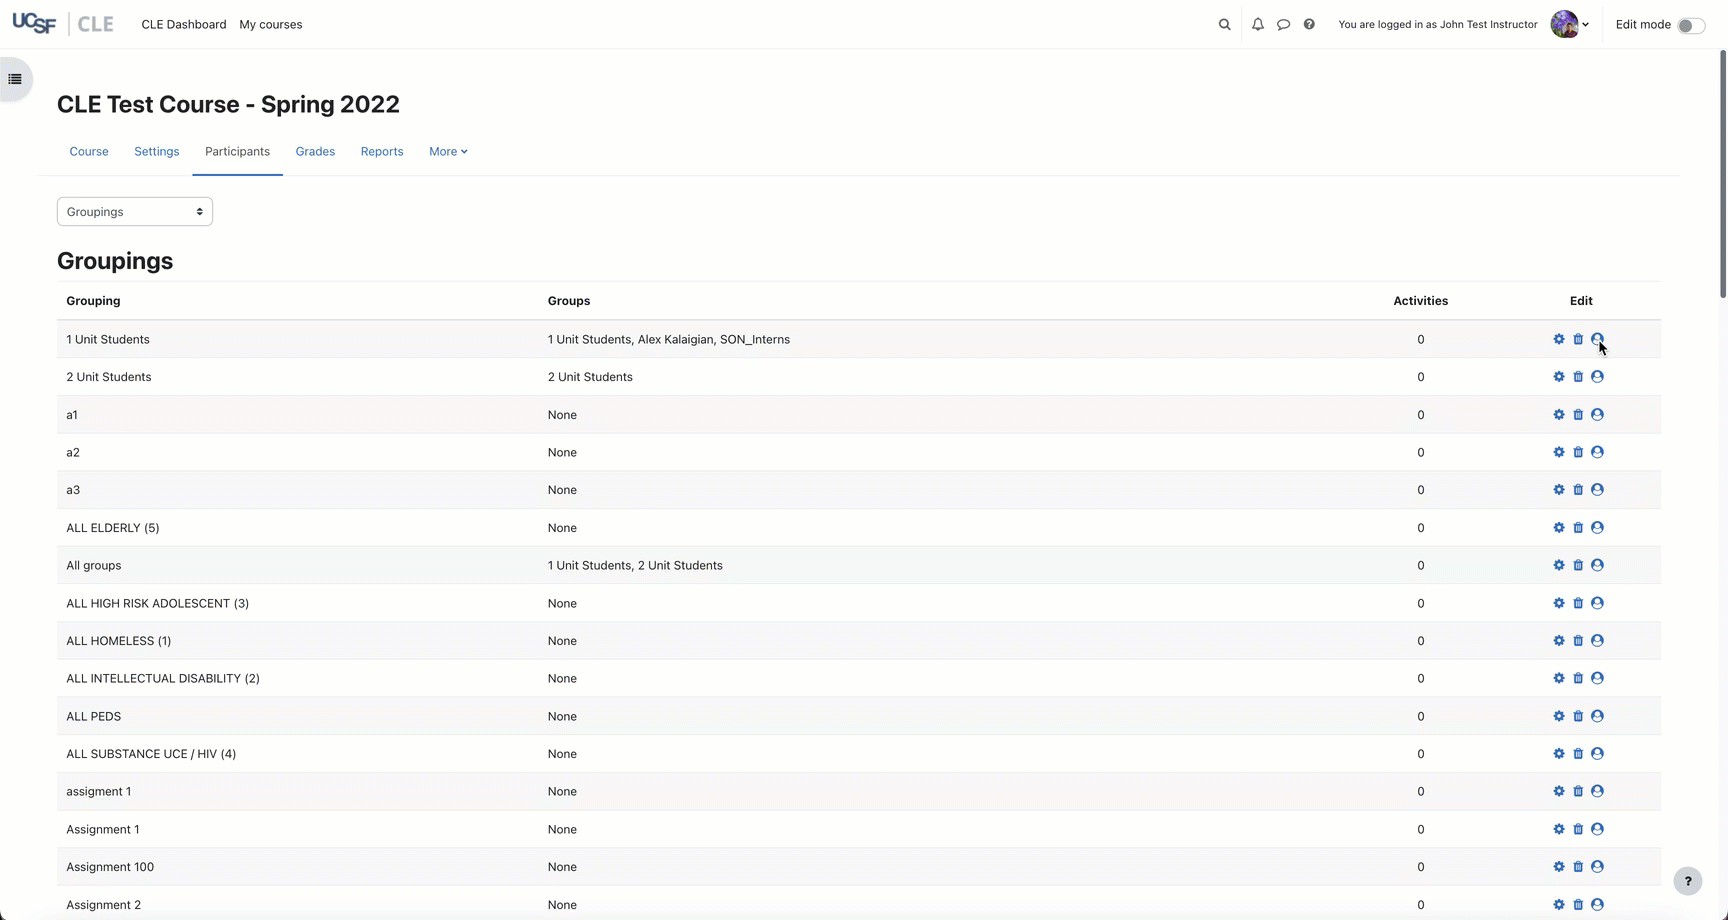
Task: Show groups in 2 Unit Students grouping
Action: coord(1597,377)
